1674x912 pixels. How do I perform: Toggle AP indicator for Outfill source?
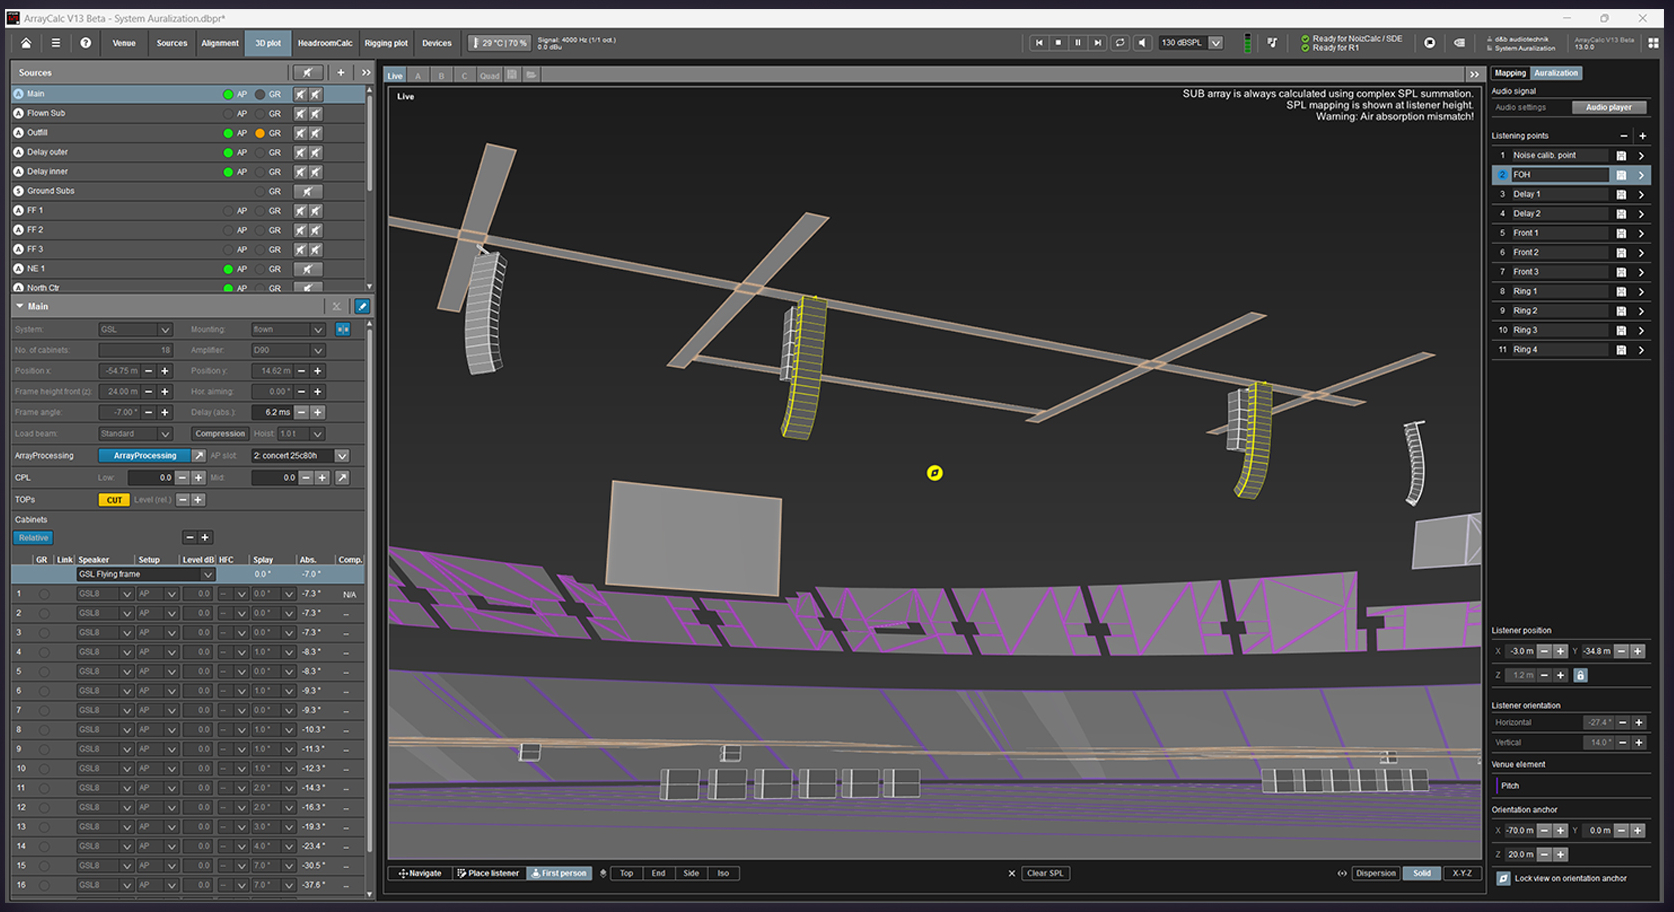point(228,133)
